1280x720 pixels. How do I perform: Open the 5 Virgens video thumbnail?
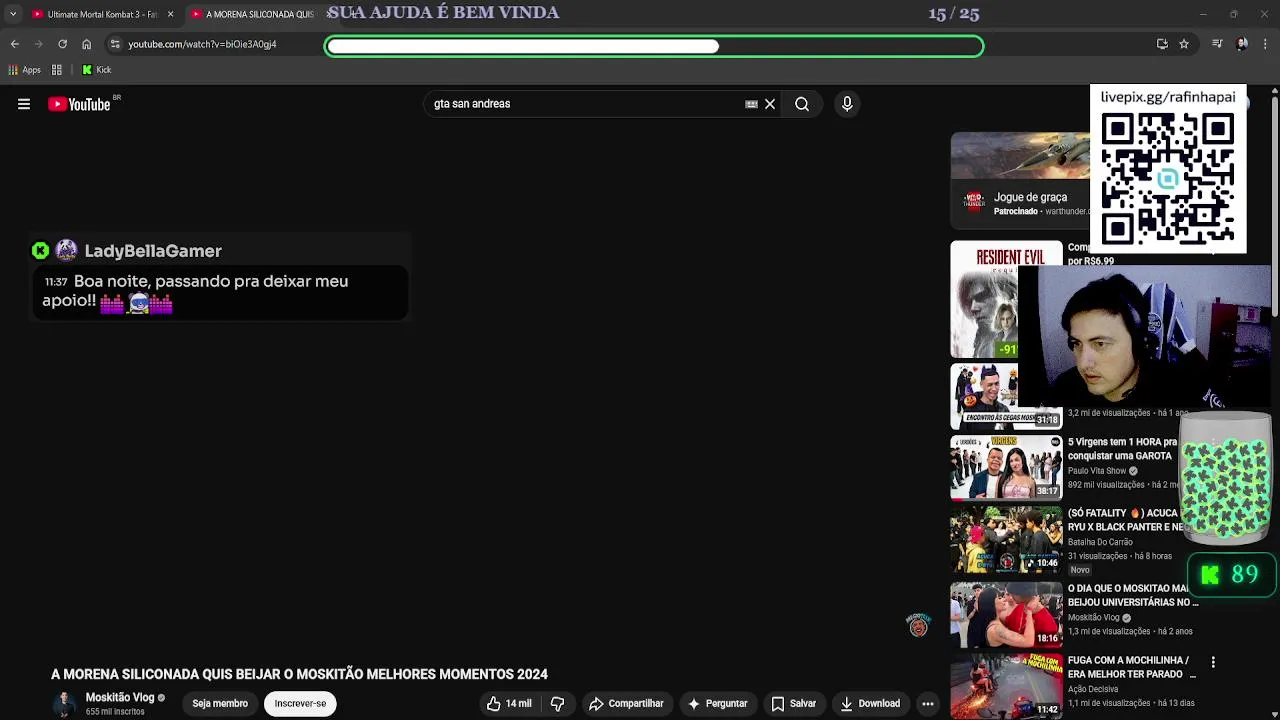pos(1006,467)
